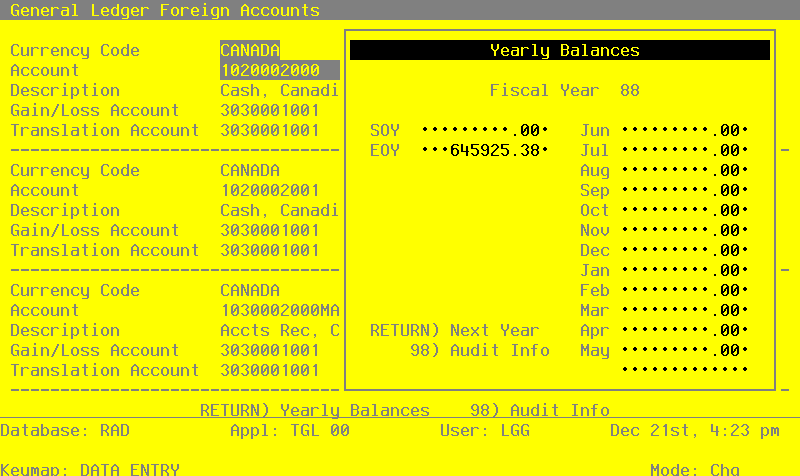Click the blank dotted field below May
This screenshot has width=800, height=476.
coord(685,369)
